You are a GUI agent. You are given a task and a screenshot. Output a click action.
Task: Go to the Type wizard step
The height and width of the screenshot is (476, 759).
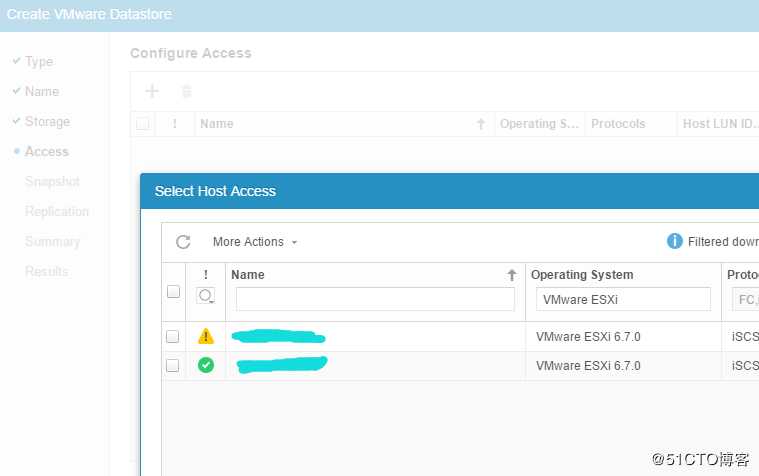coord(39,61)
